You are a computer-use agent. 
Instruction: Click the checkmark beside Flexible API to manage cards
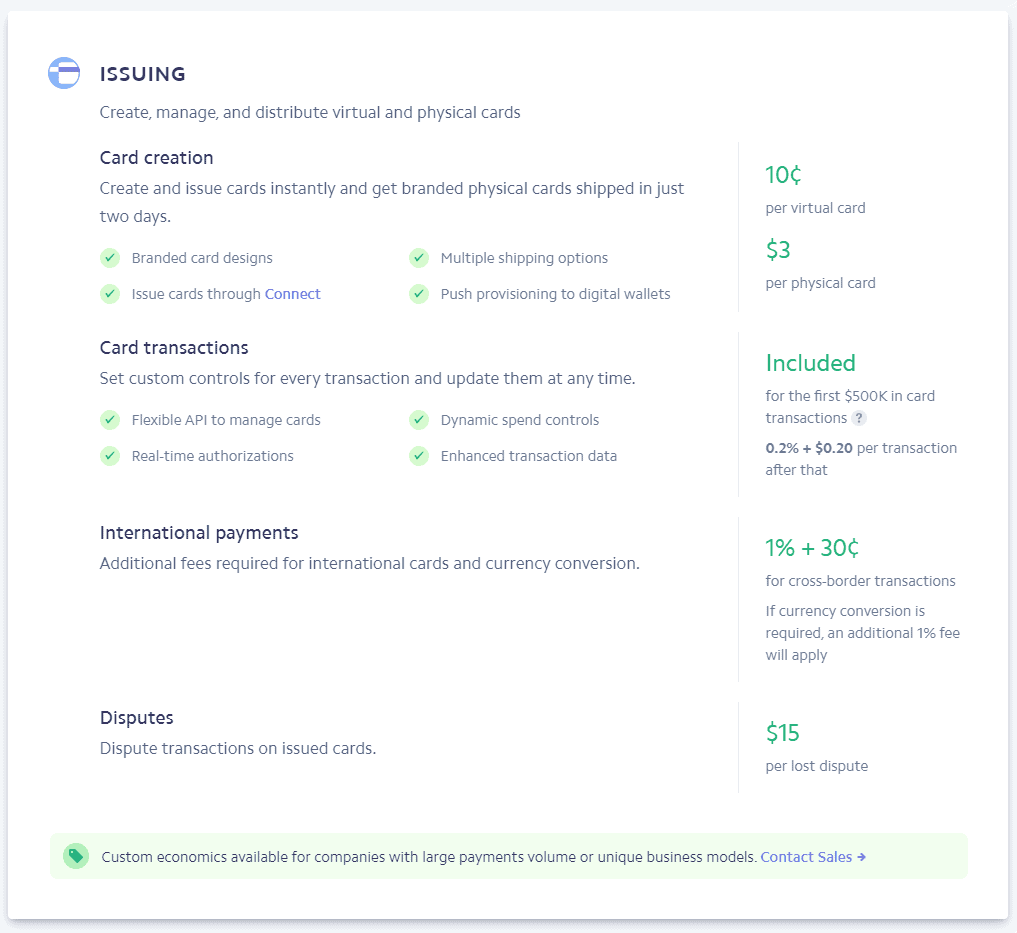pos(110,420)
